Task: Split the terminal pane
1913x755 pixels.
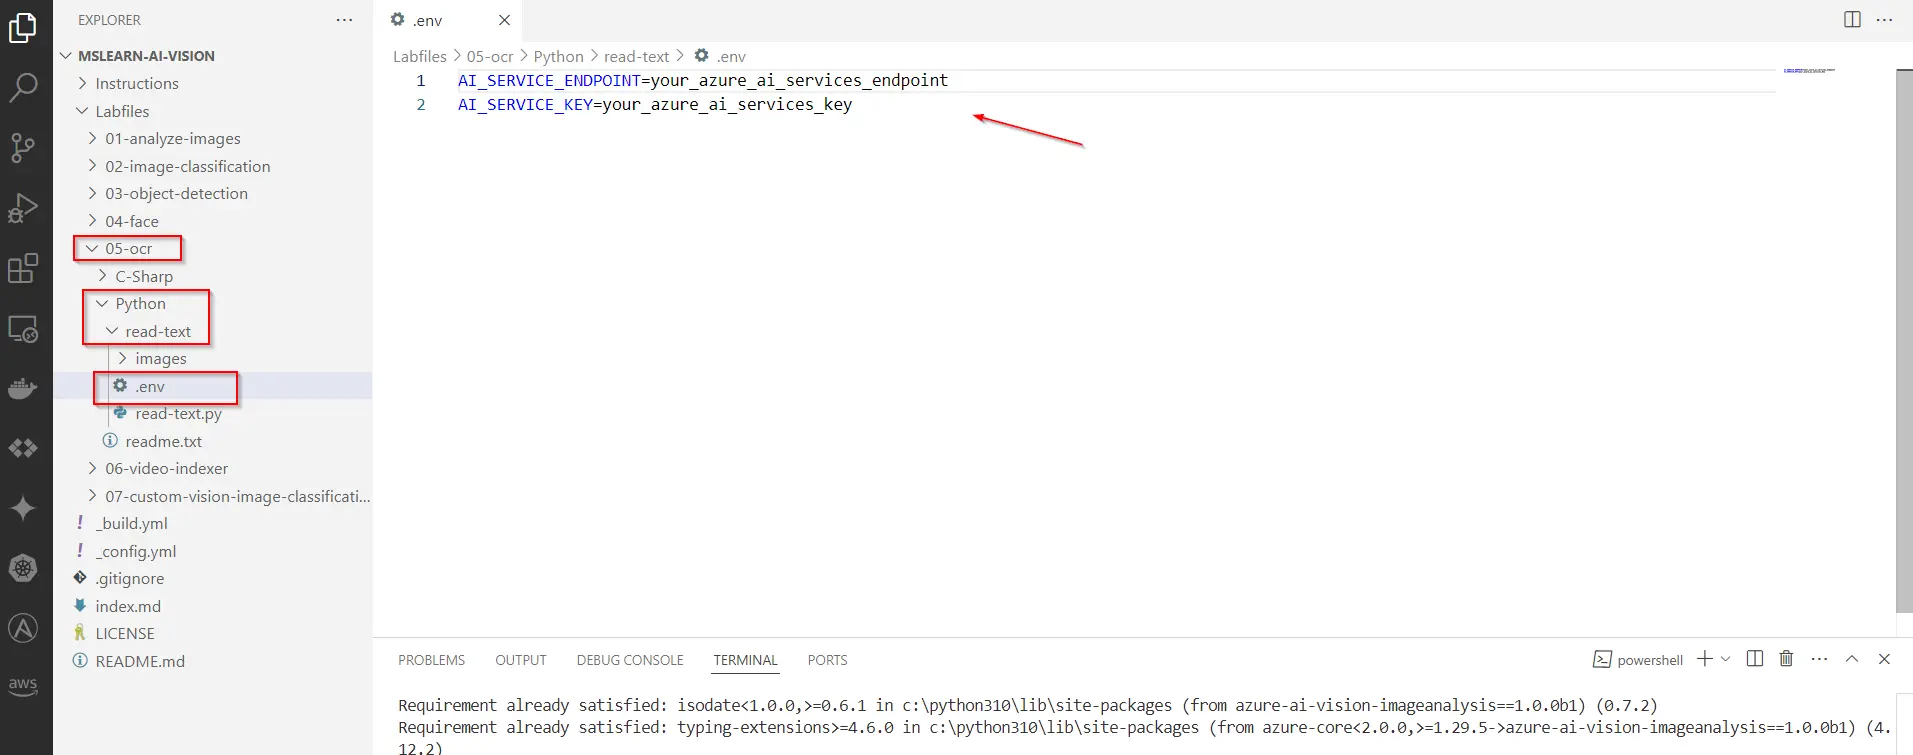Action: point(1754,659)
